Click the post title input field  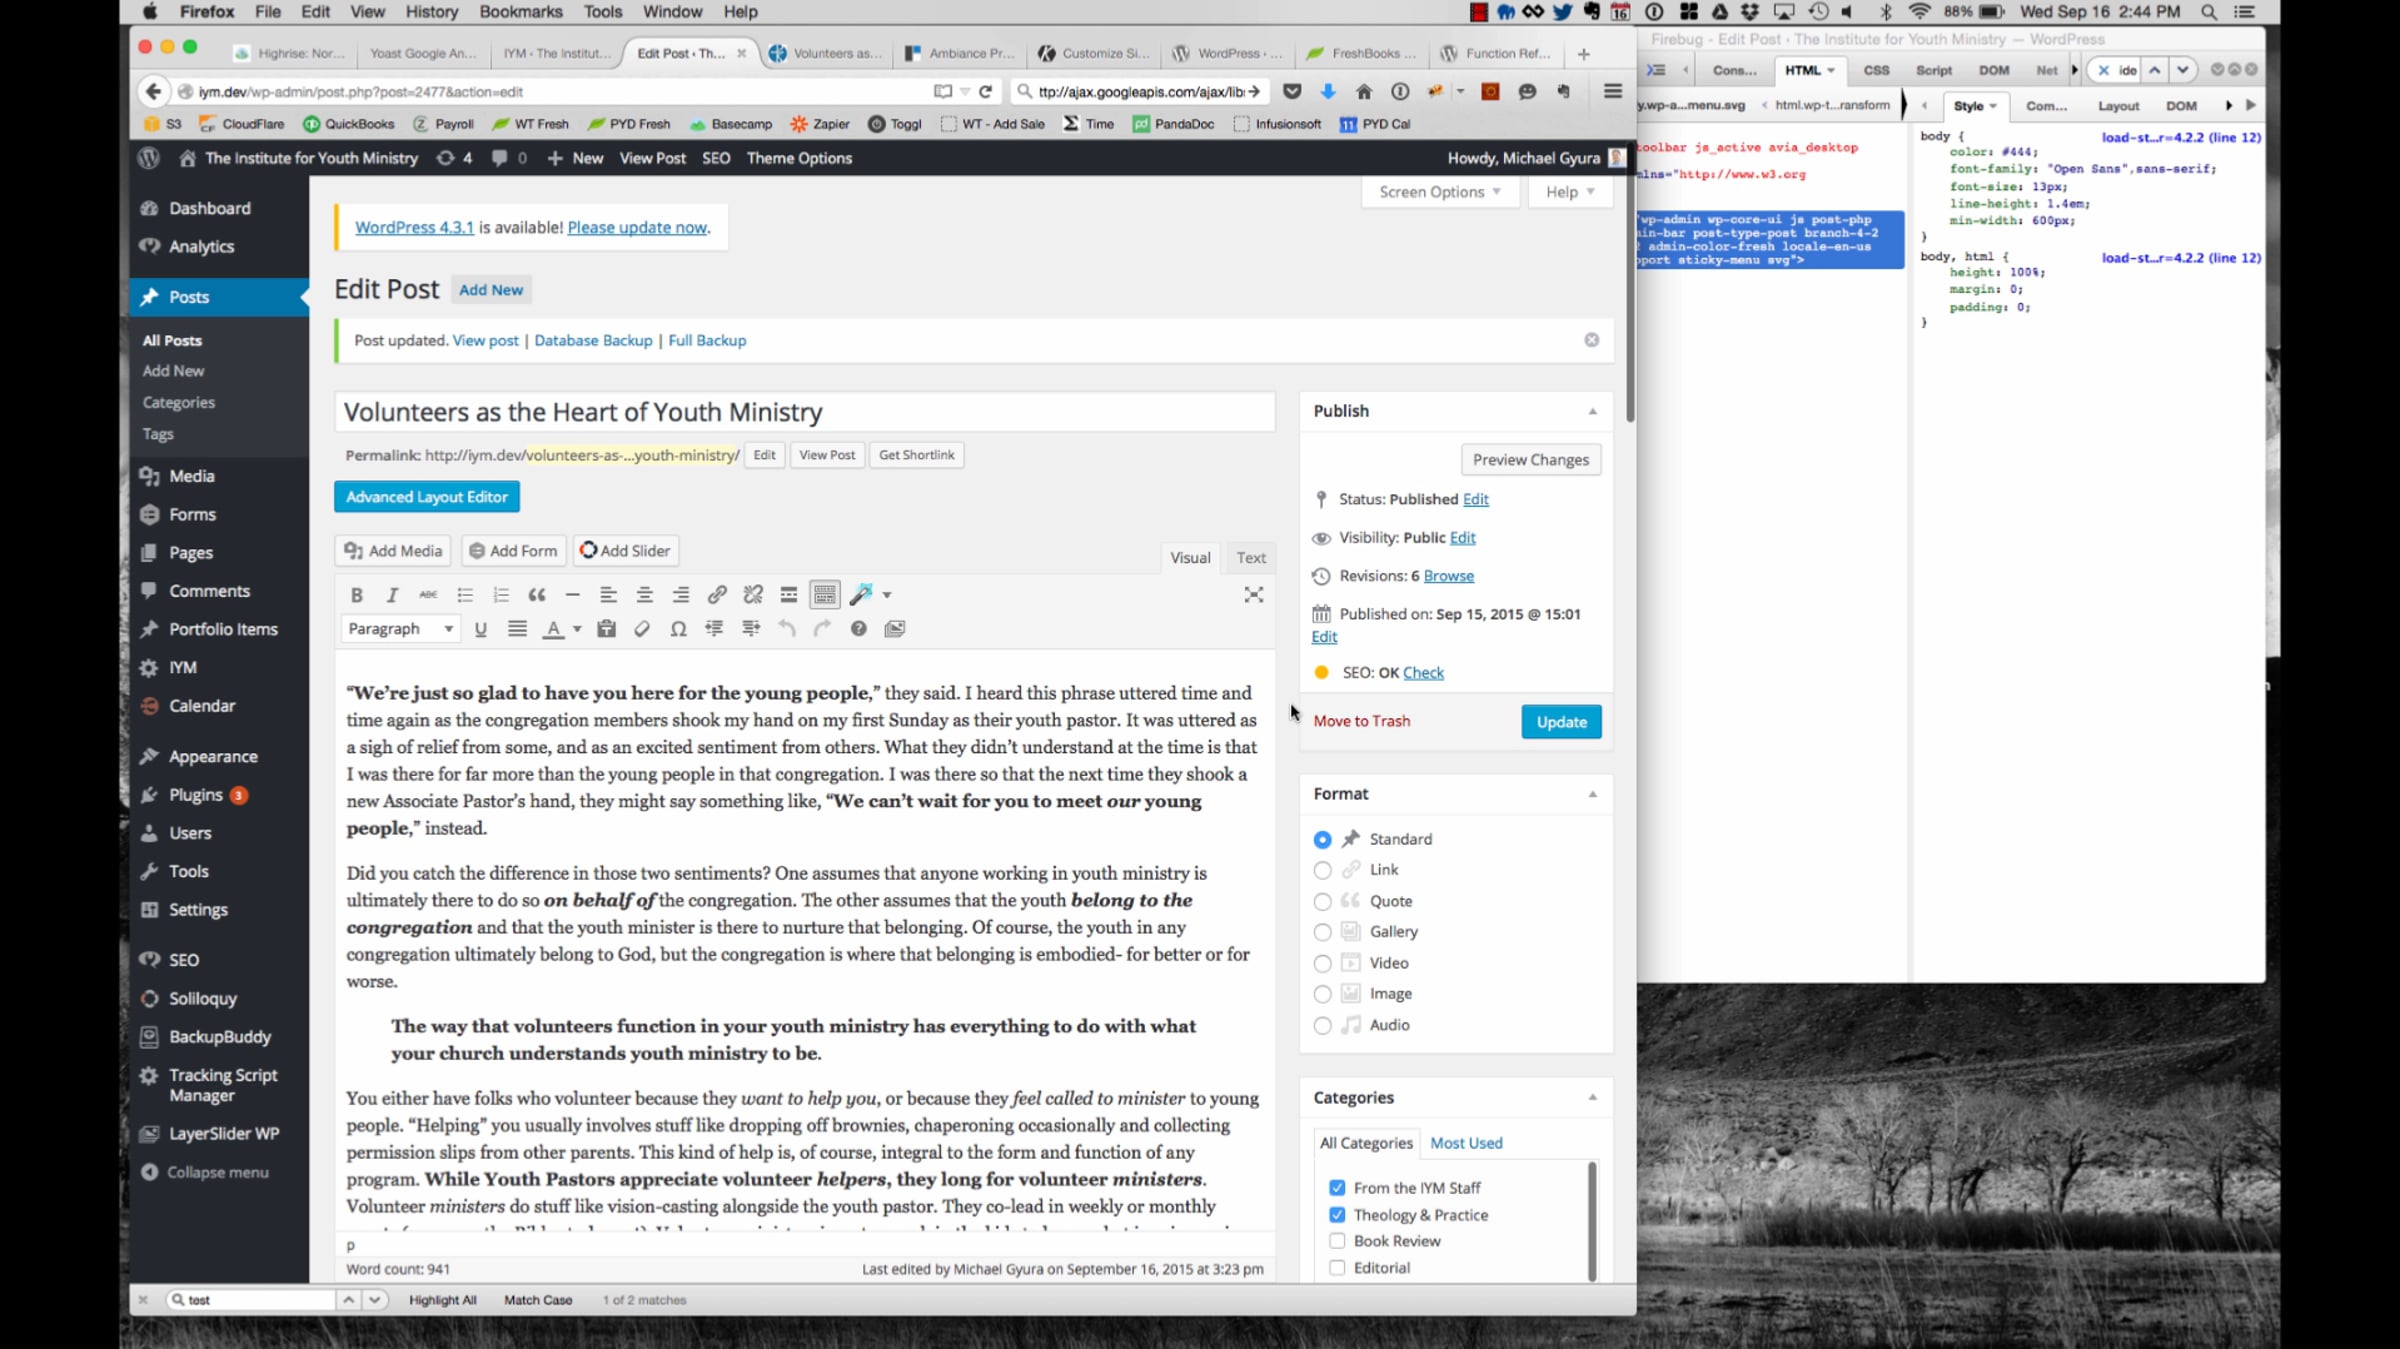804,412
